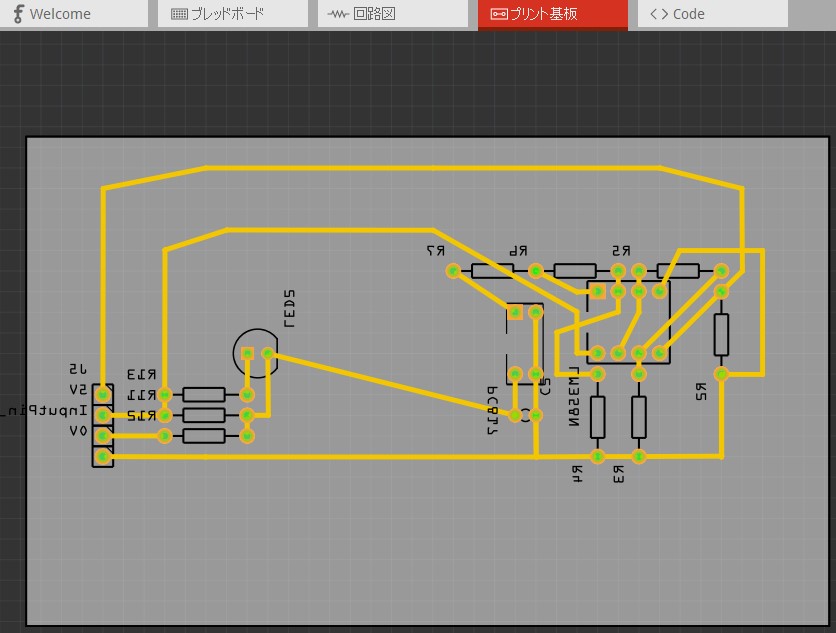Click the R6 resistor body
The height and width of the screenshot is (633, 836).
tap(576, 270)
